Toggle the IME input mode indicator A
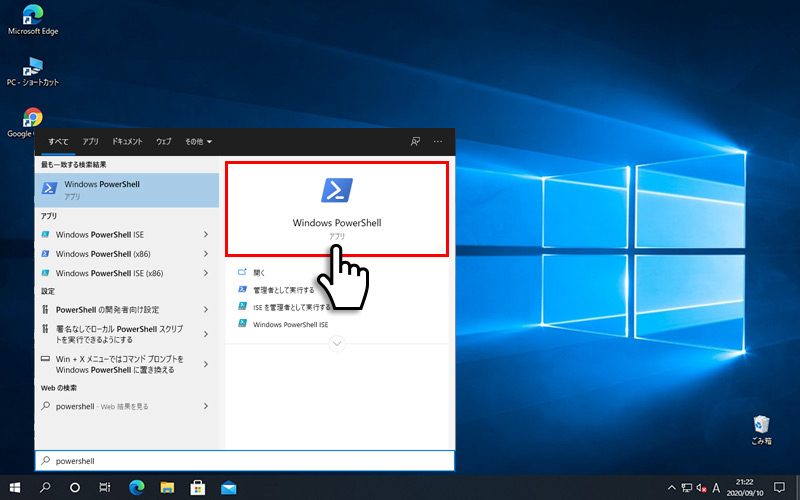 (x=716, y=488)
